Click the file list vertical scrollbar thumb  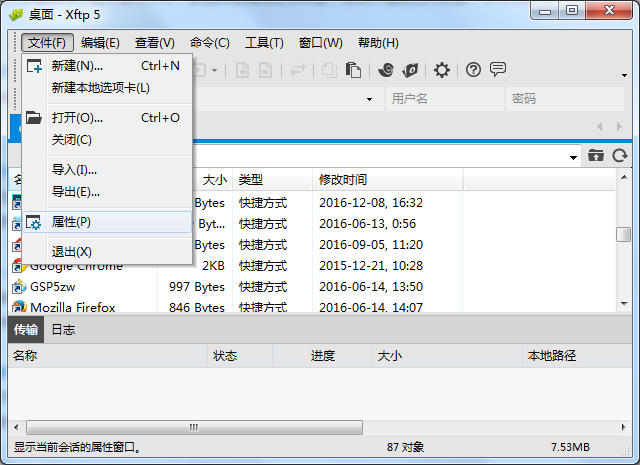point(623,234)
